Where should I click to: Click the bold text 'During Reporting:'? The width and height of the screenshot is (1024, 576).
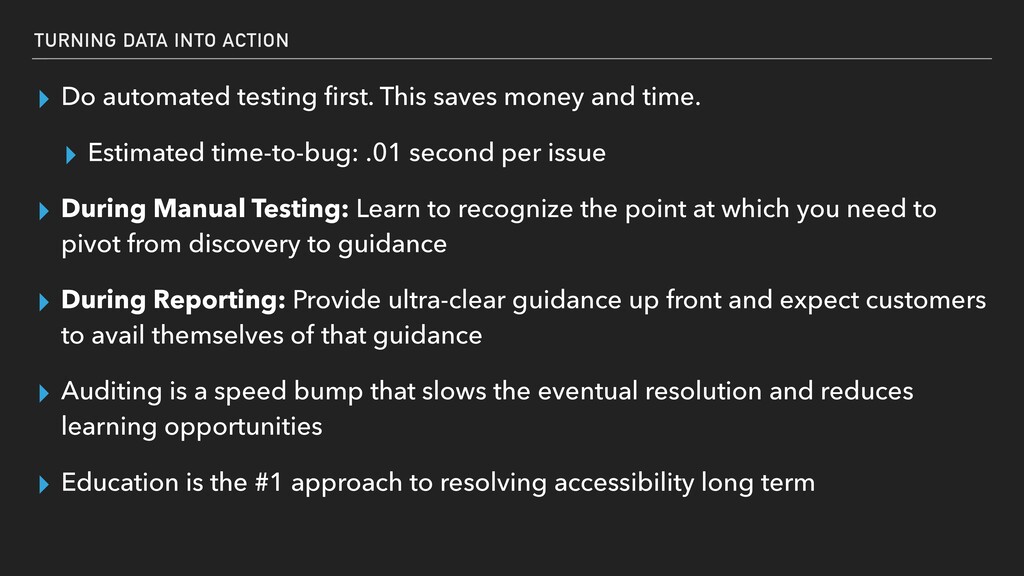click(173, 300)
